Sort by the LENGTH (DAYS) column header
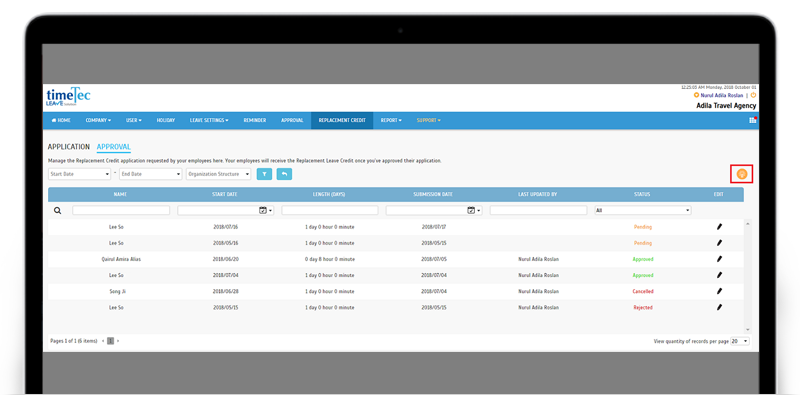Image resolution: width=800 pixels, height=395 pixels. tap(329, 194)
